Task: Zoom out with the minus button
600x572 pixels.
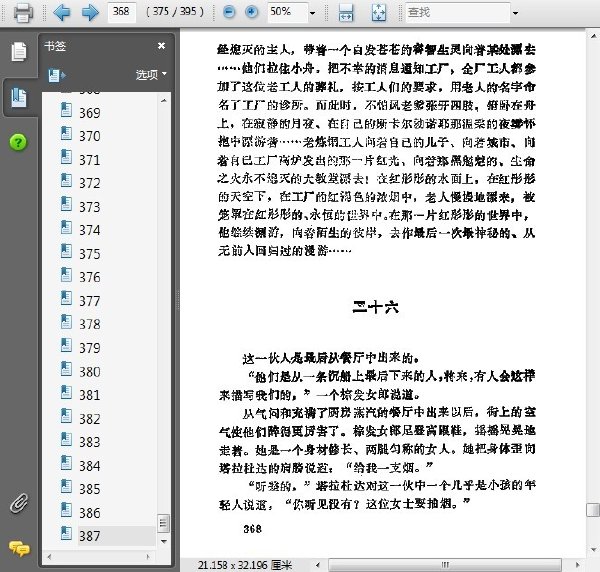Action: point(229,12)
